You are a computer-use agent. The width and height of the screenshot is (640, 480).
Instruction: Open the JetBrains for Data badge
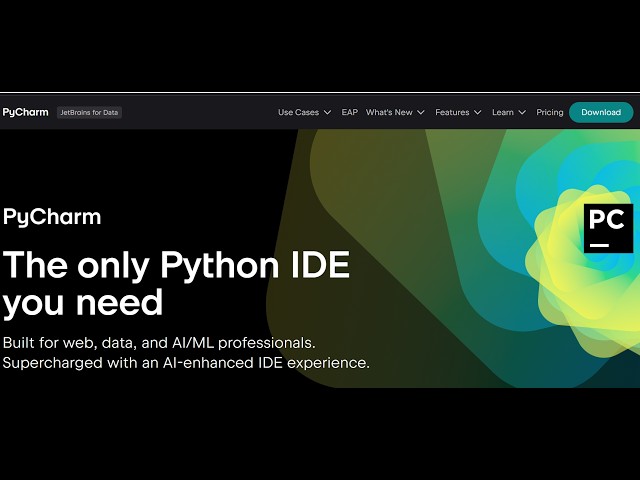[x=89, y=112]
